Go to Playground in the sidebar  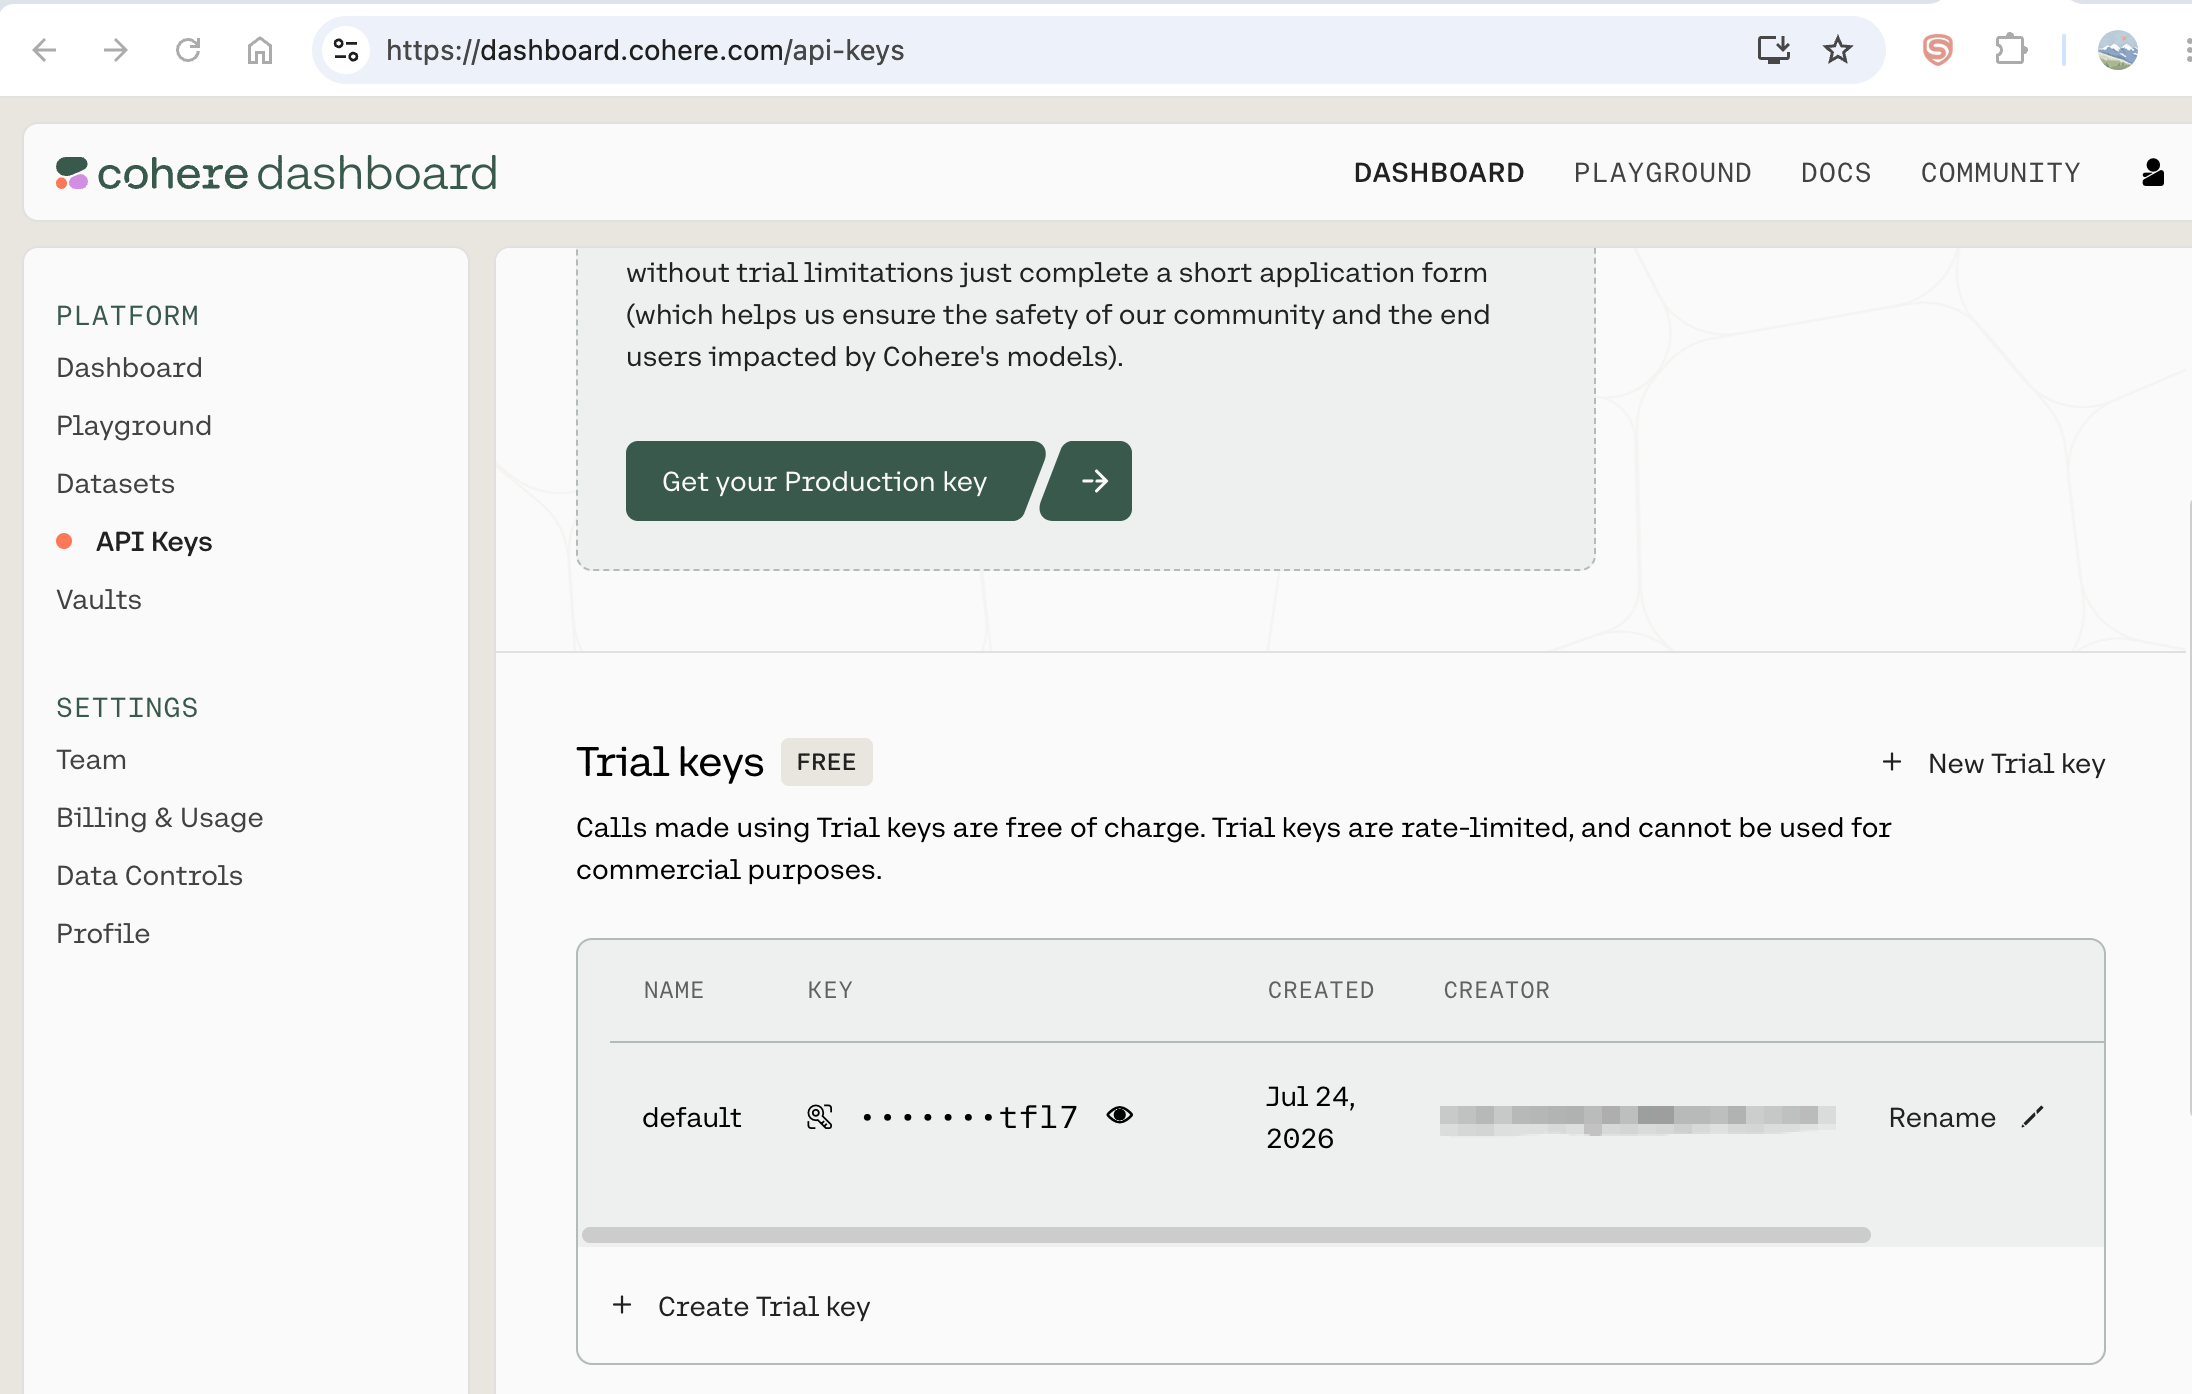pos(134,426)
